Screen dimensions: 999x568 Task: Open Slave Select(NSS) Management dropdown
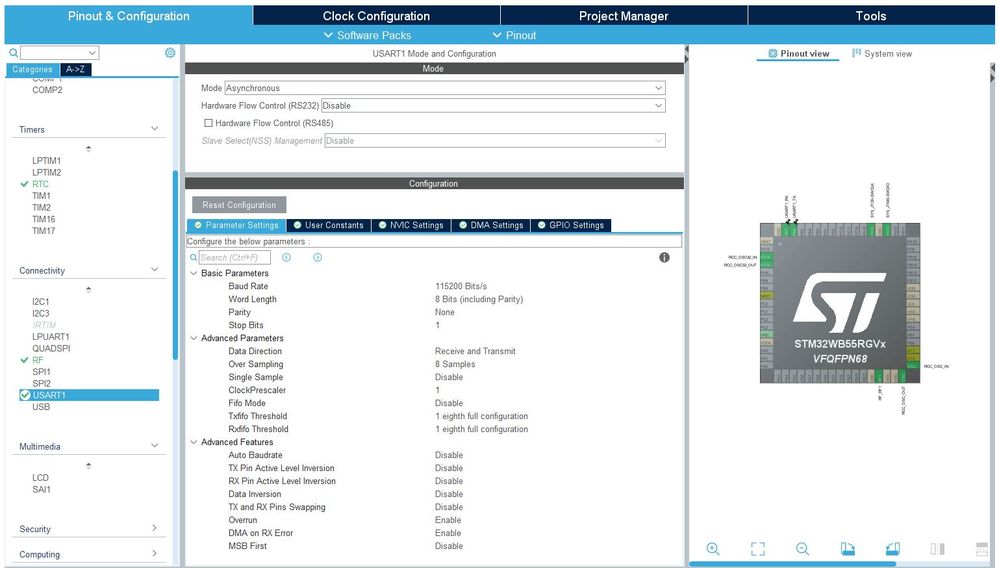click(x=495, y=141)
